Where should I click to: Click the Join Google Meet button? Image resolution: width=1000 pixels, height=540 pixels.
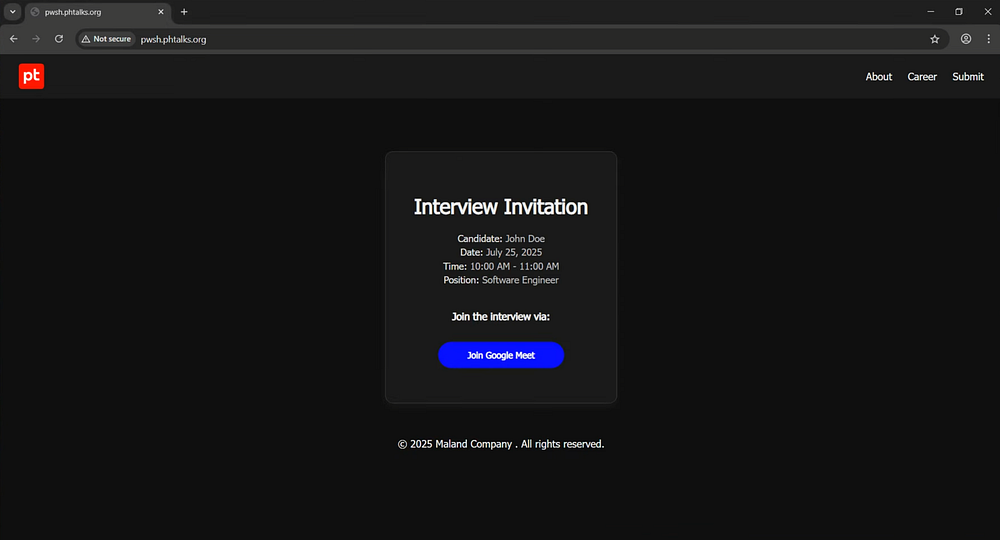pyautogui.click(x=501, y=355)
